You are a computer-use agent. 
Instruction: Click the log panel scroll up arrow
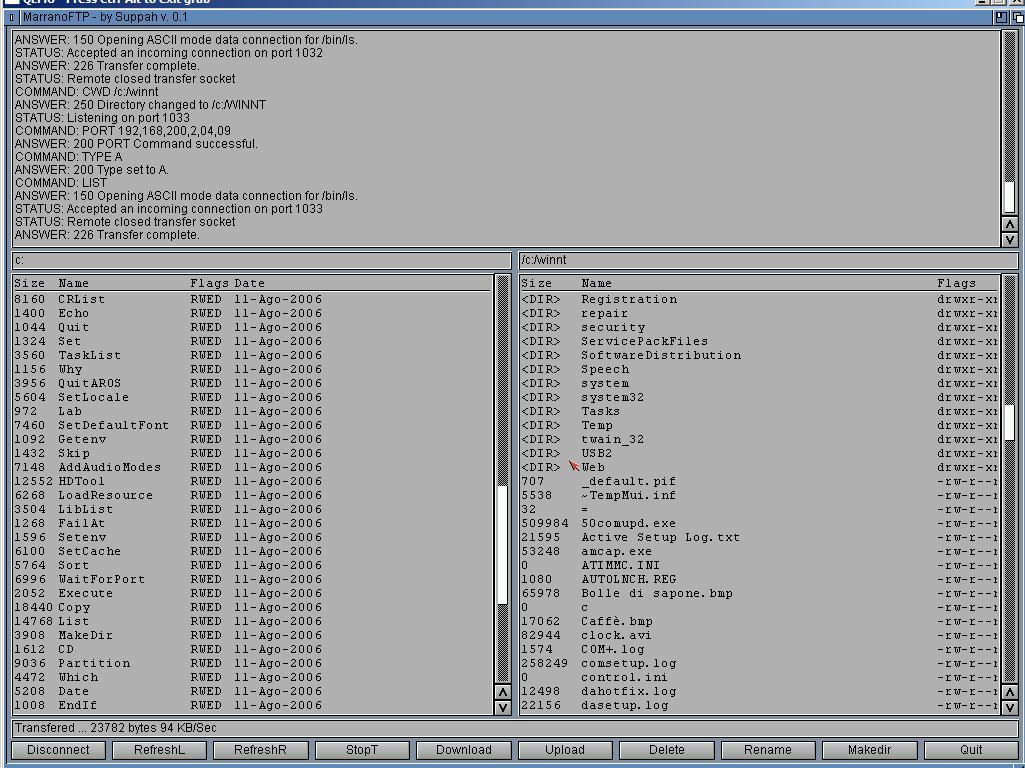pos(1009,224)
